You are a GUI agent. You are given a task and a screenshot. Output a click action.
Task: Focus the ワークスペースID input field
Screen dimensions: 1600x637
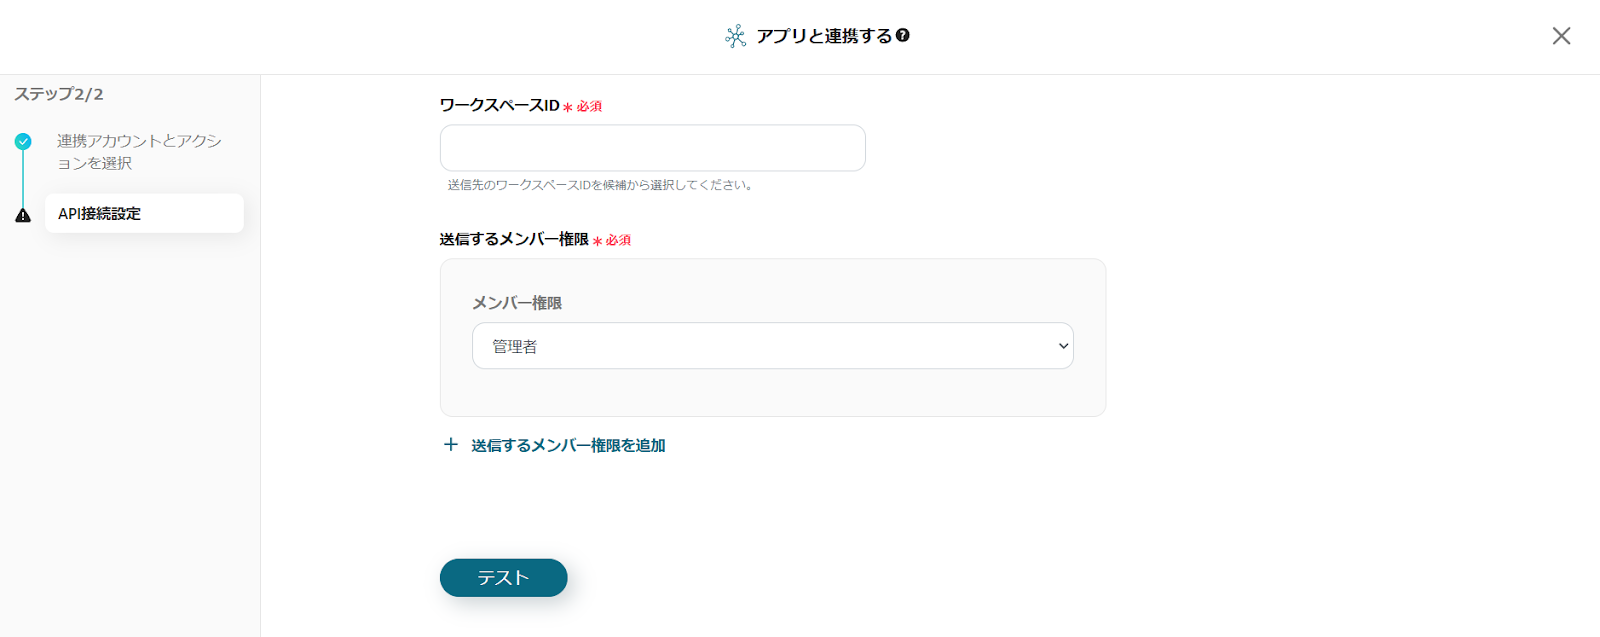pyautogui.click(x=652, y=148)
